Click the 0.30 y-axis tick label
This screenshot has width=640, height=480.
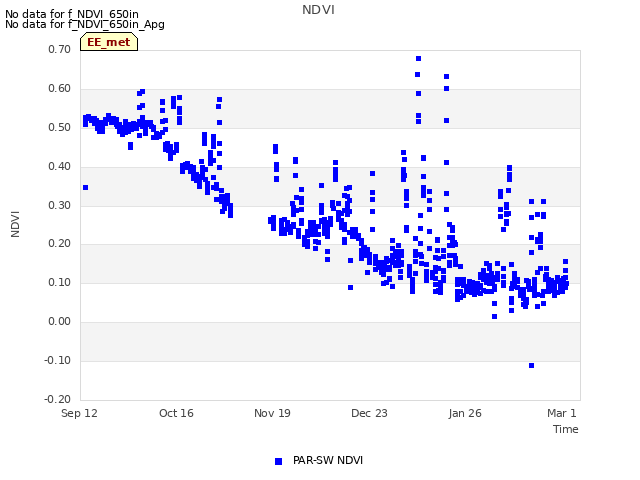point(60,205)
